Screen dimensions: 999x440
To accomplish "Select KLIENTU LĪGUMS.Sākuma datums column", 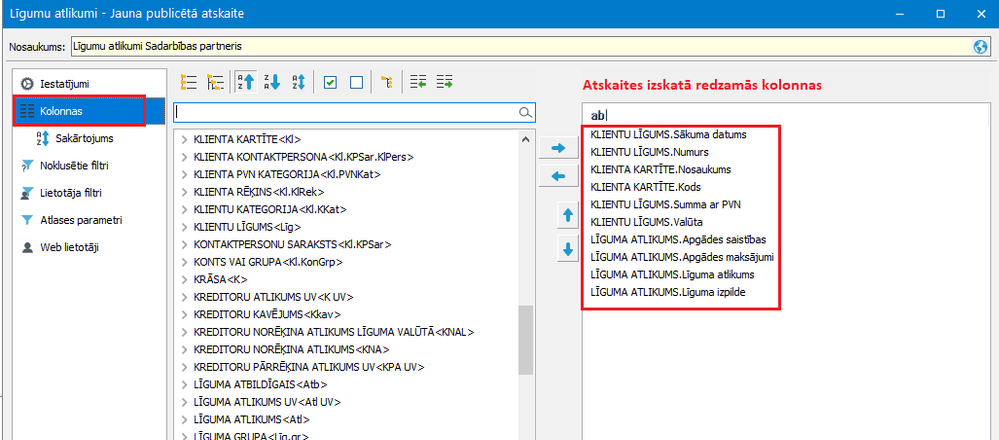I will pyautogui.click(x=668, y=135).
